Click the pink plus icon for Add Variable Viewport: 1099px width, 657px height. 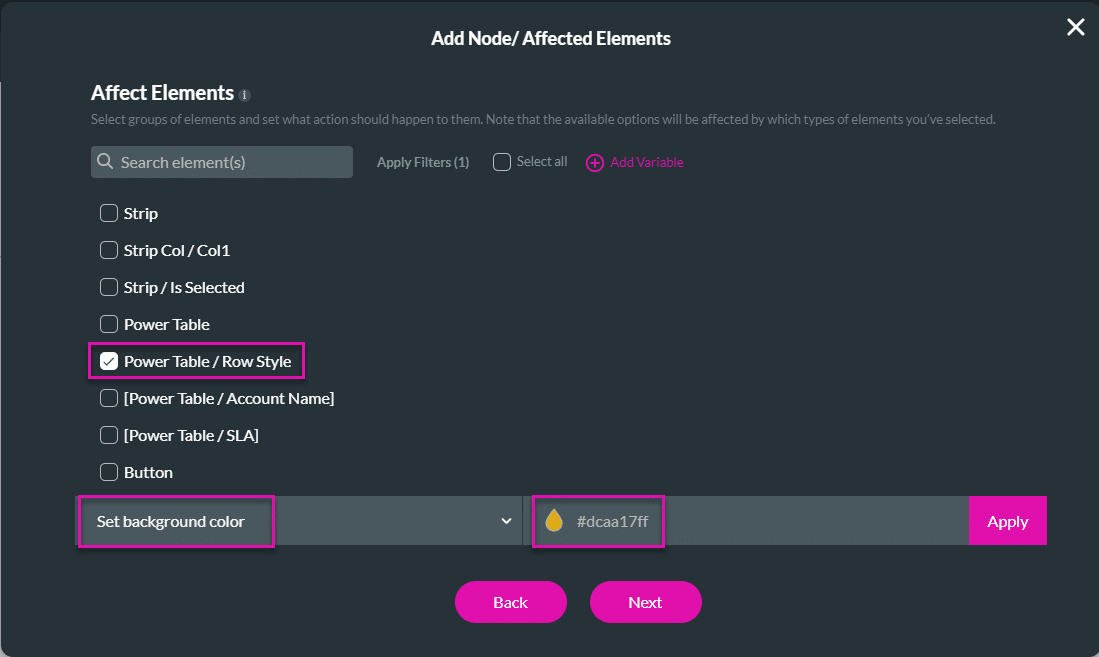coord(595,161)
